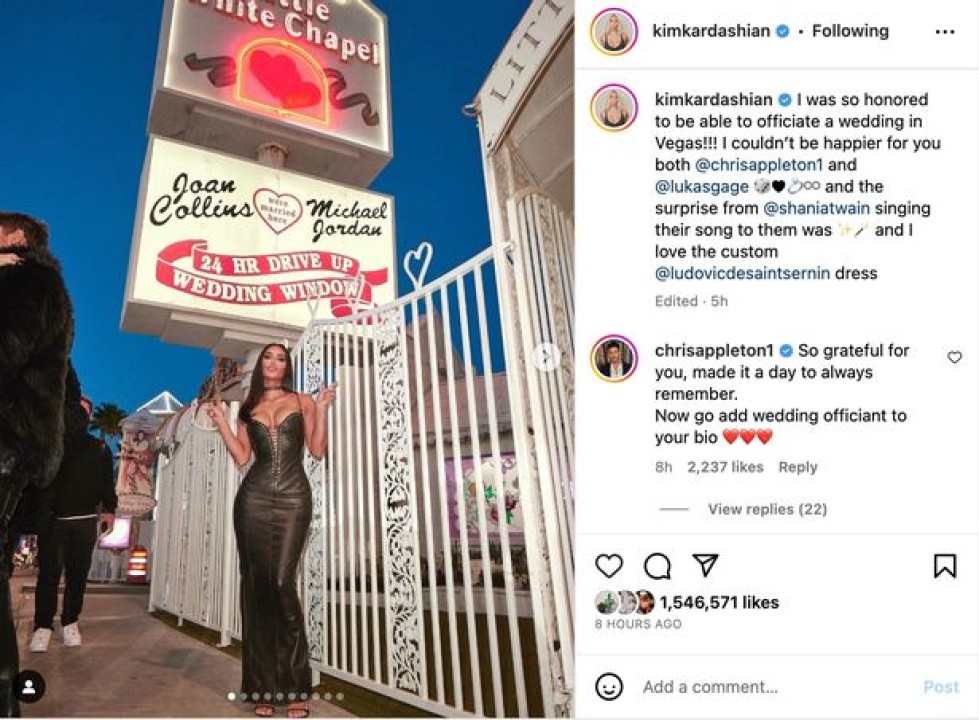Image resolution: width=979 pixels, height=720 pixels.
Task: Open emoji picker smiley icon
Action: pos(609,687)
